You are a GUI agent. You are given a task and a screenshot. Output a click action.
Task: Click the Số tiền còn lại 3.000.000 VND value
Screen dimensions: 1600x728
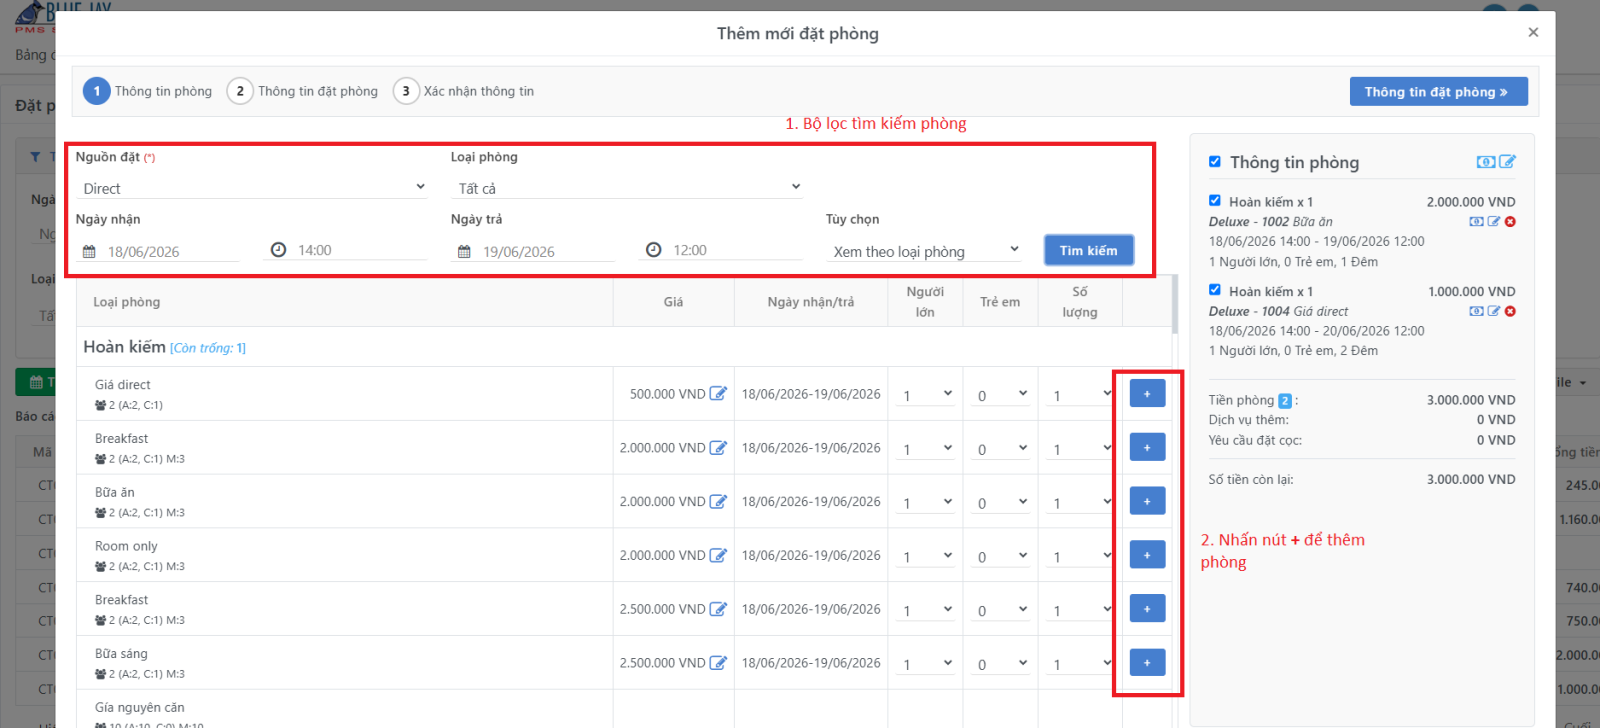1471,480
